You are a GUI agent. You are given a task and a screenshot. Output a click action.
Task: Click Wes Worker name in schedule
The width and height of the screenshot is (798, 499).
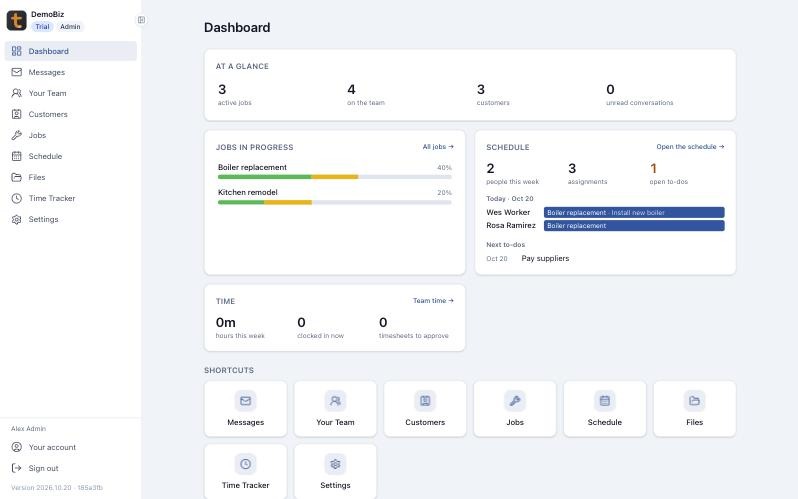[508, 212]
